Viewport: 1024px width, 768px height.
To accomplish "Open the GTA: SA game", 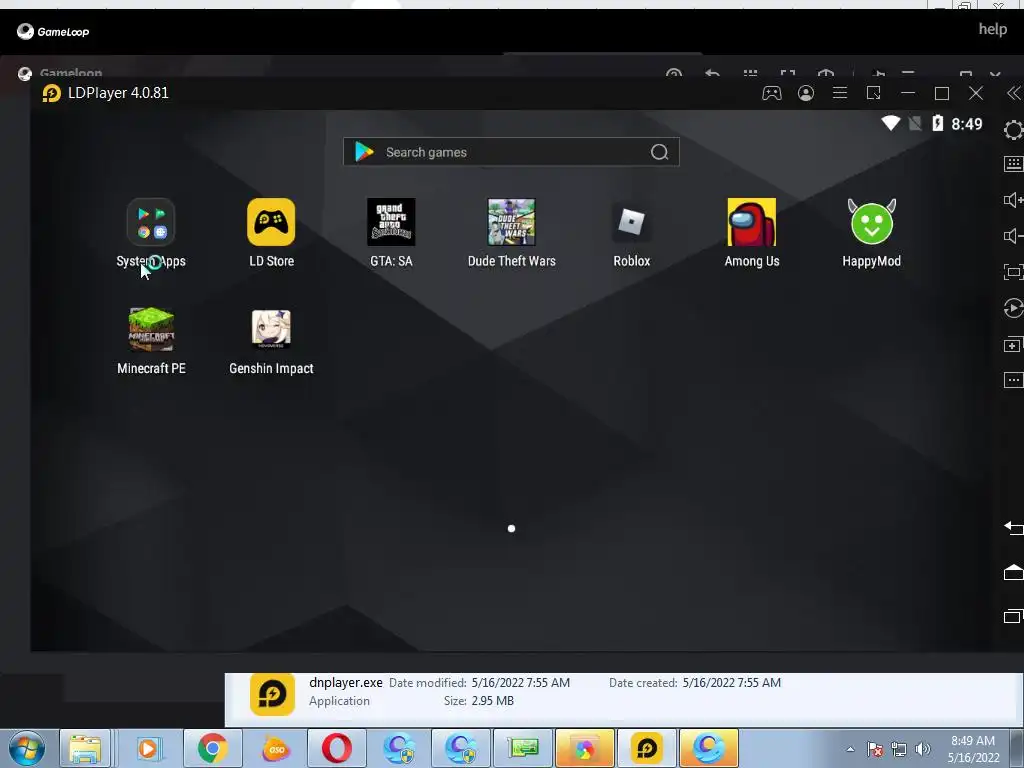I will [391, 222].
